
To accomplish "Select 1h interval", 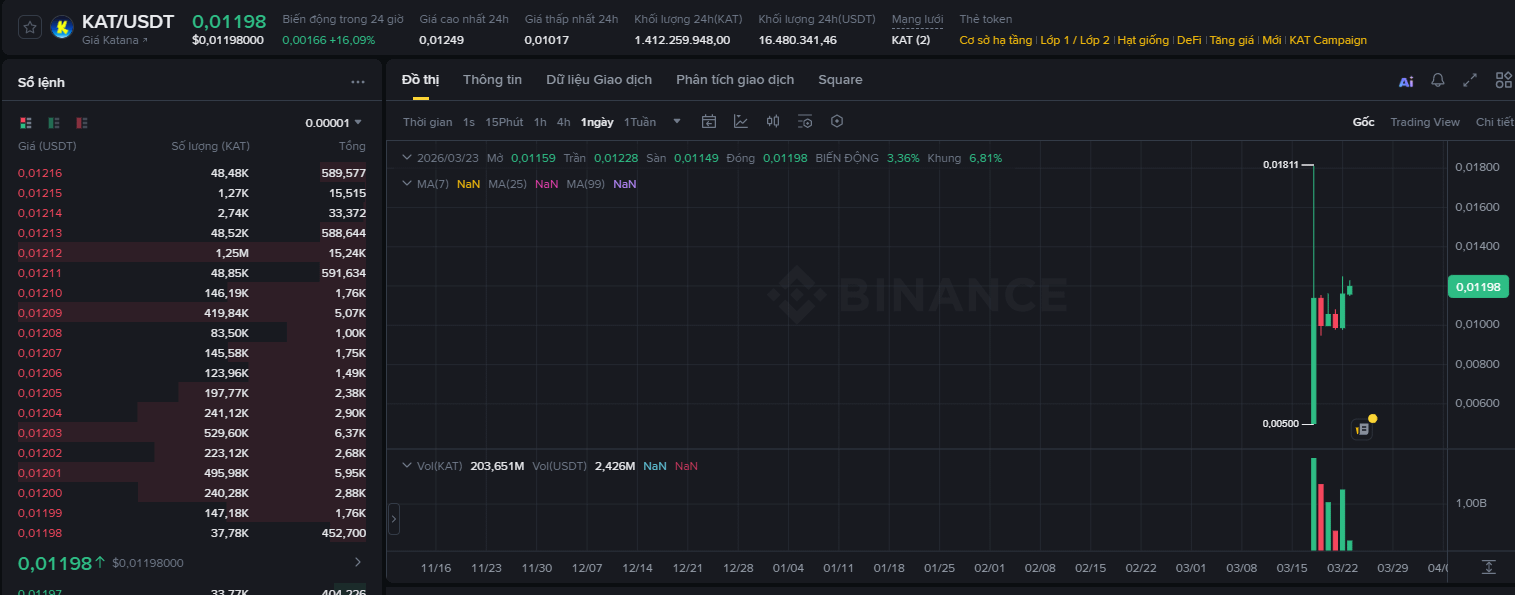I will [540, 122].
